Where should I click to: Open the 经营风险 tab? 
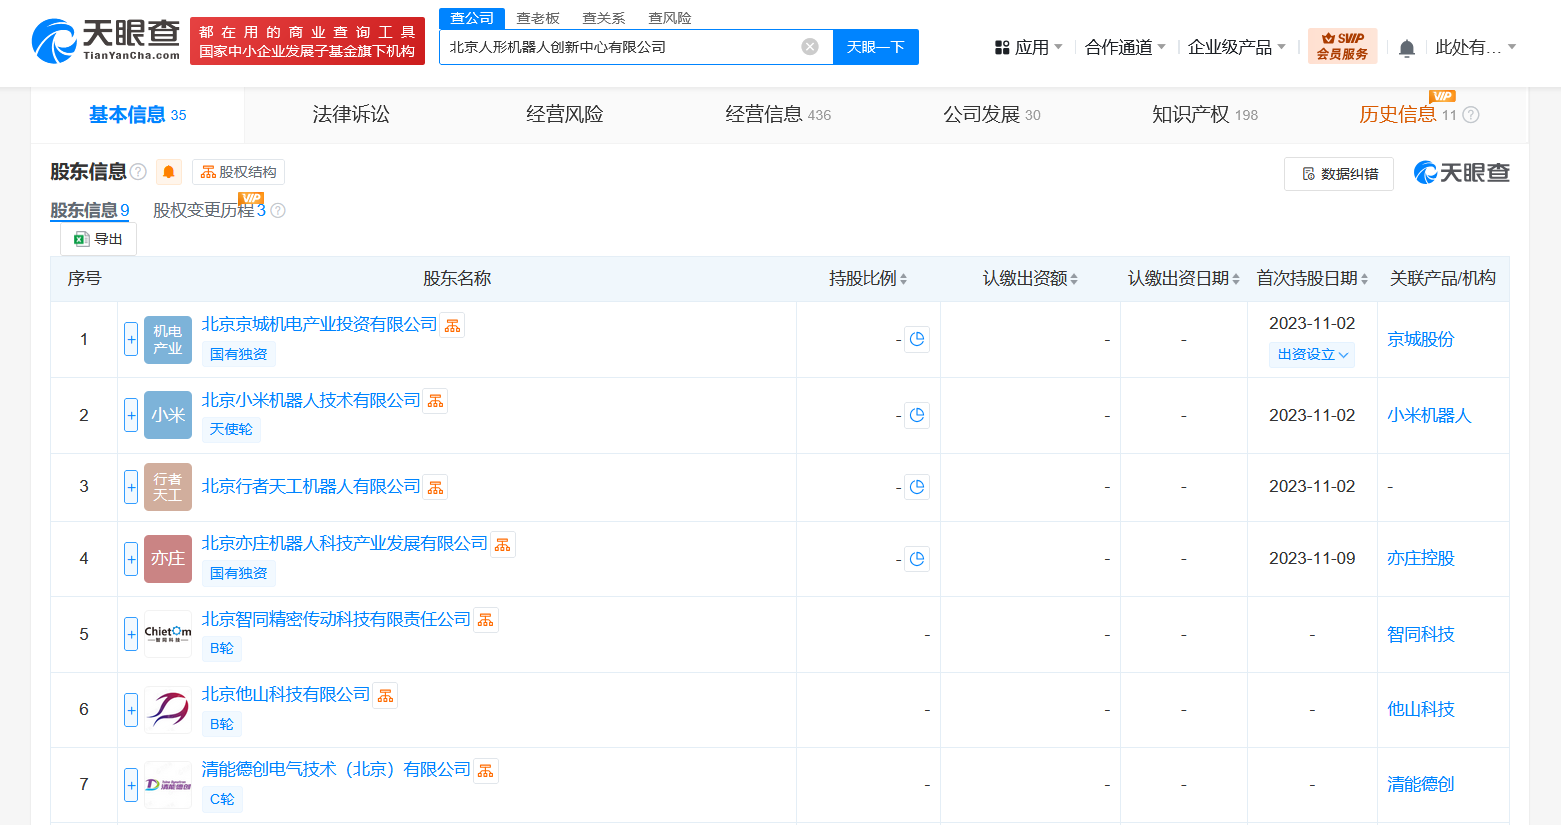coord(565,115)
